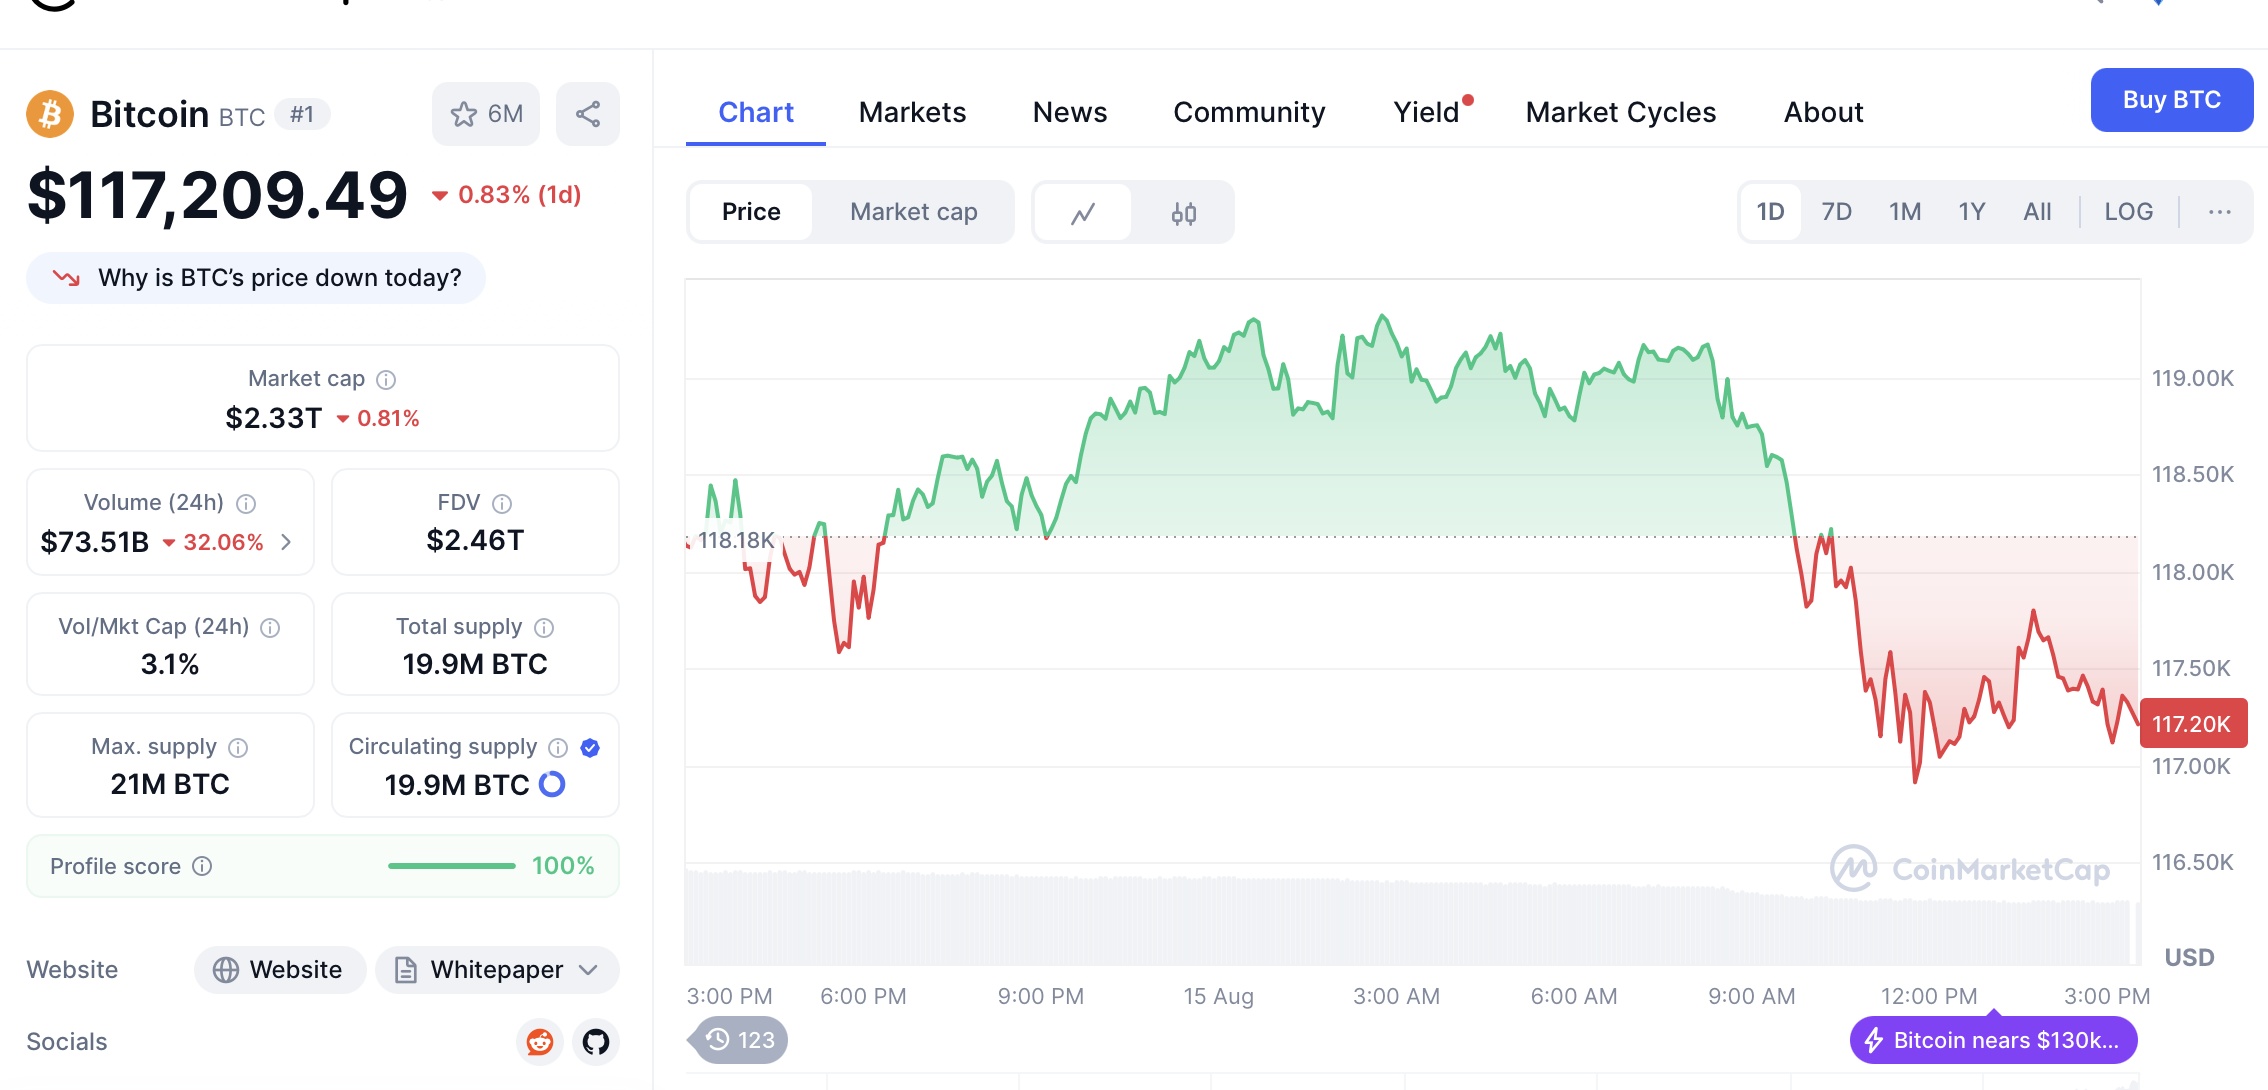The image size is (2268, 1090).
Task: Click 'Bitcoin nears $130k' news marker
Action: pyautogui.click(x=1993, y=1040)
